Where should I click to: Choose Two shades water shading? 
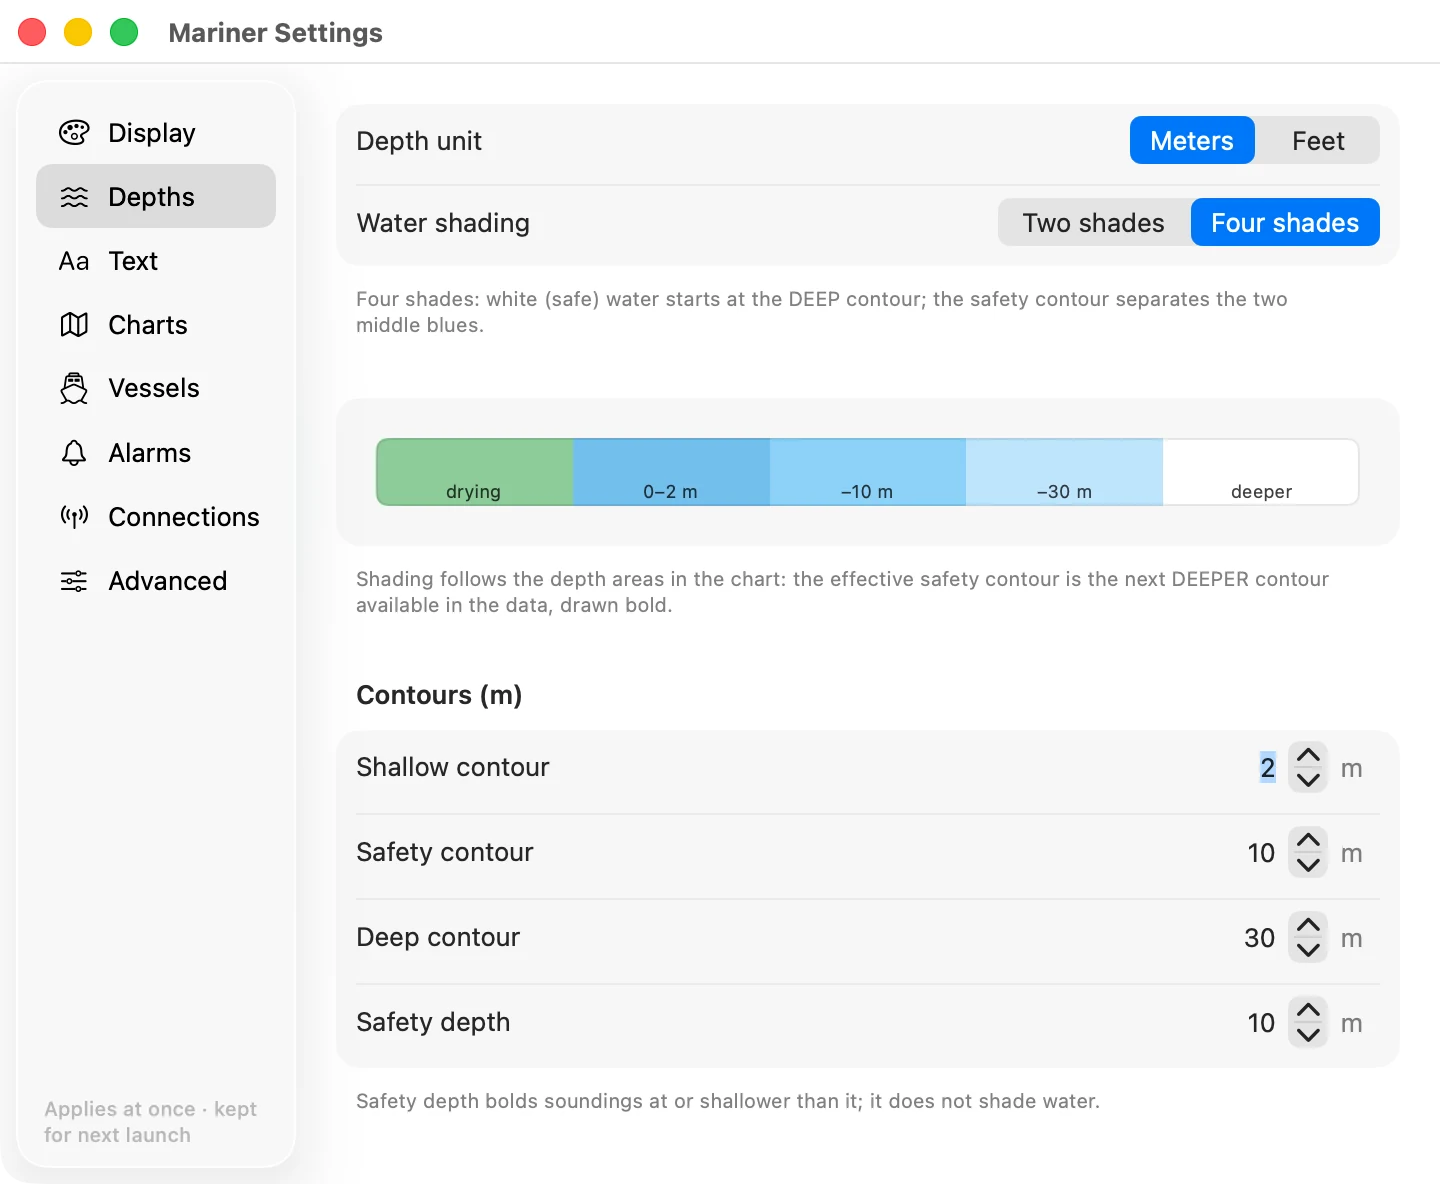click(1094, 222)
